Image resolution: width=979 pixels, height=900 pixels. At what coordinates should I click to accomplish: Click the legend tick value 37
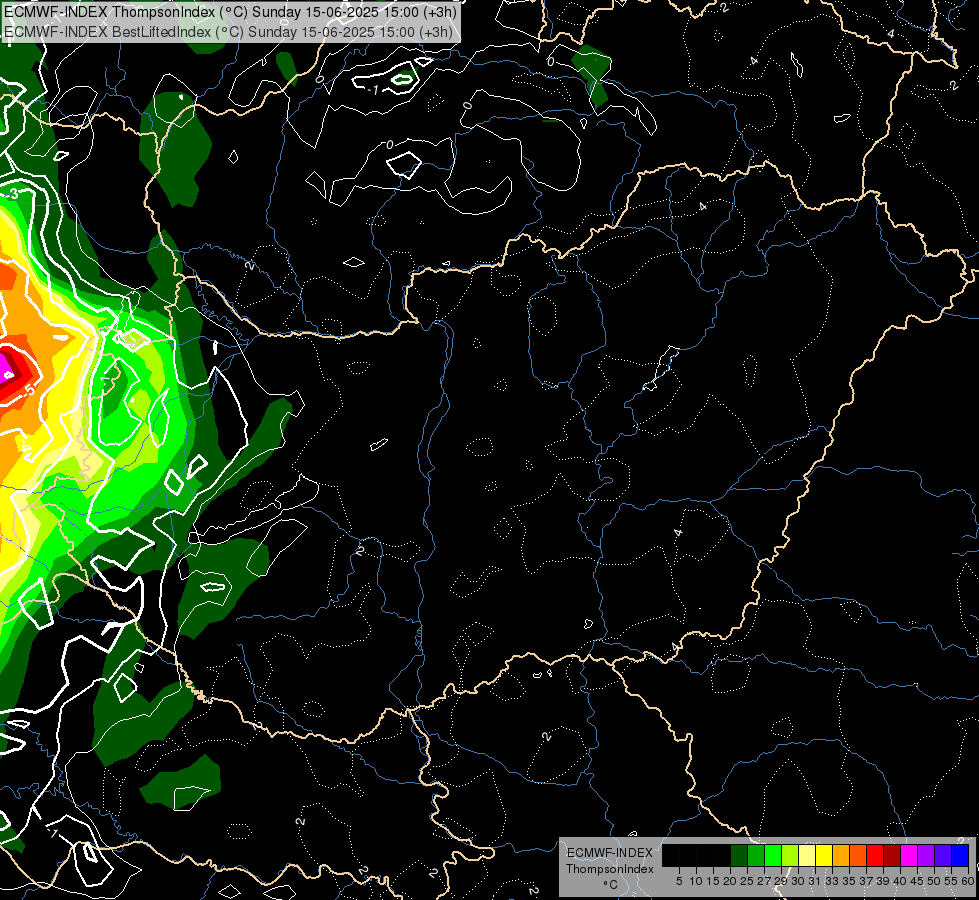866,881
